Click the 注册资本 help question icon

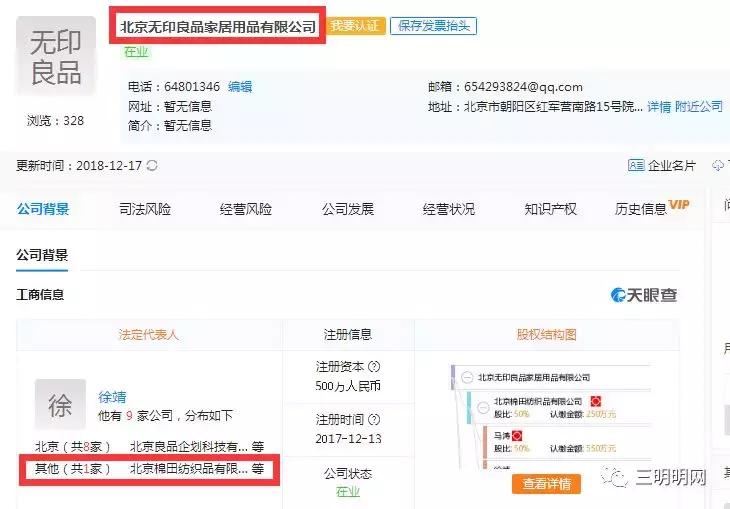(374, 366)
